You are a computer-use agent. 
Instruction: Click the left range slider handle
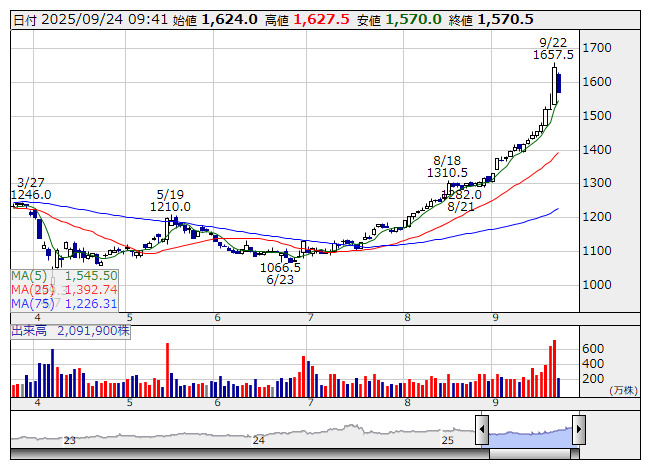click(482, 429)
